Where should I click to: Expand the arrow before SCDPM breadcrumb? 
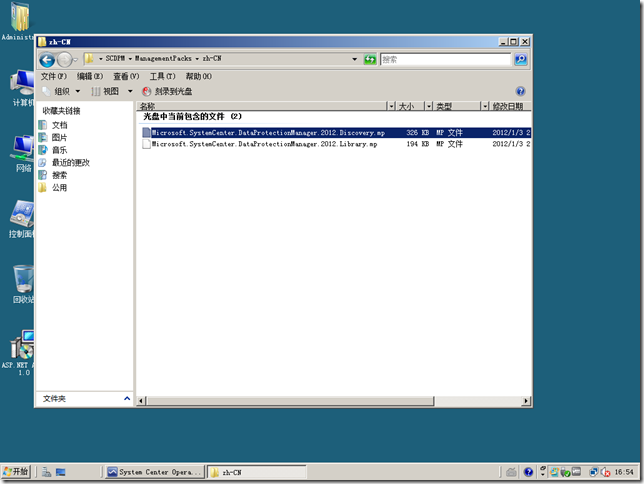click(x=101, y=59)
